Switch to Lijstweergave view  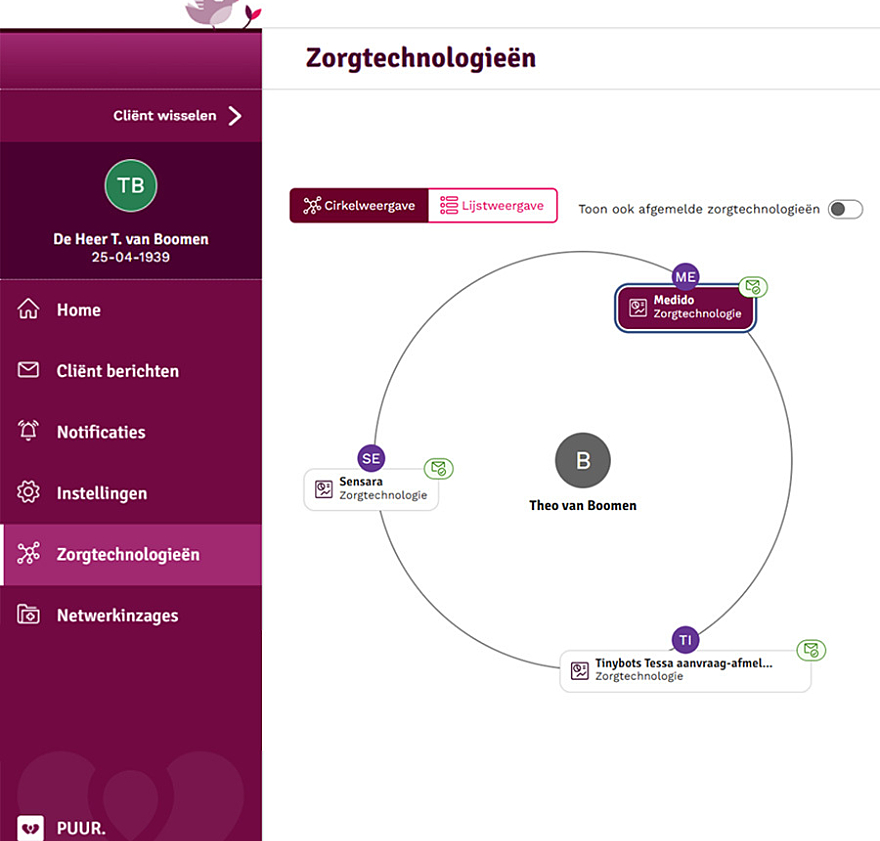click(x=494, y=205)
